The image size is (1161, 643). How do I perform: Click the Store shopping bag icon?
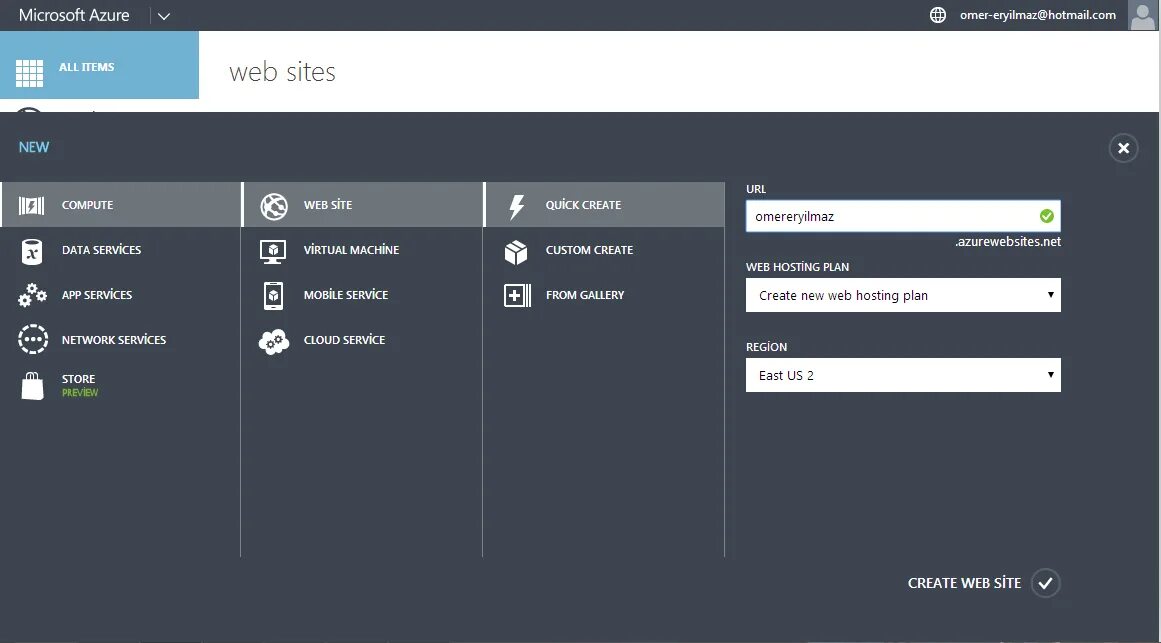pos(33,386)
